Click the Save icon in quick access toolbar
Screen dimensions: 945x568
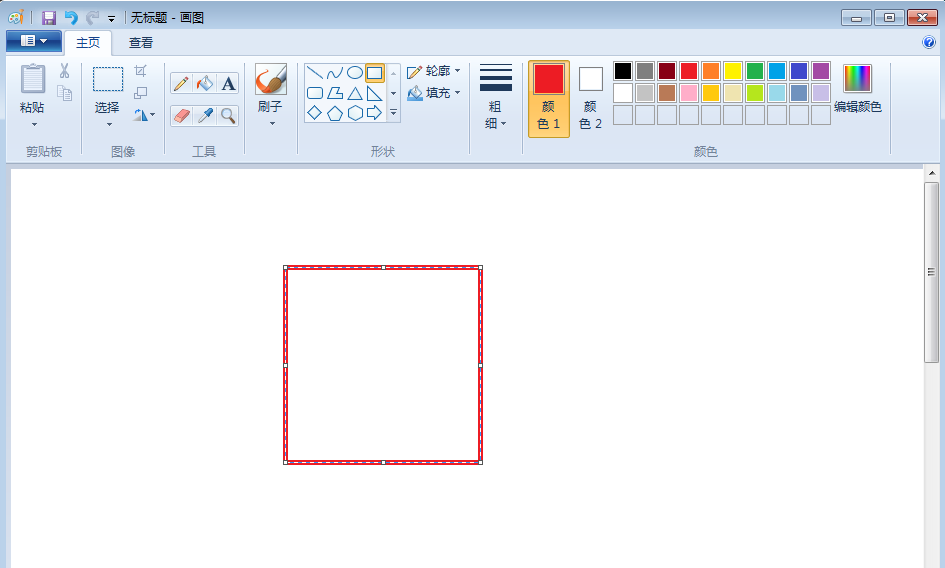pyautogui.click(x=49, y=17)
